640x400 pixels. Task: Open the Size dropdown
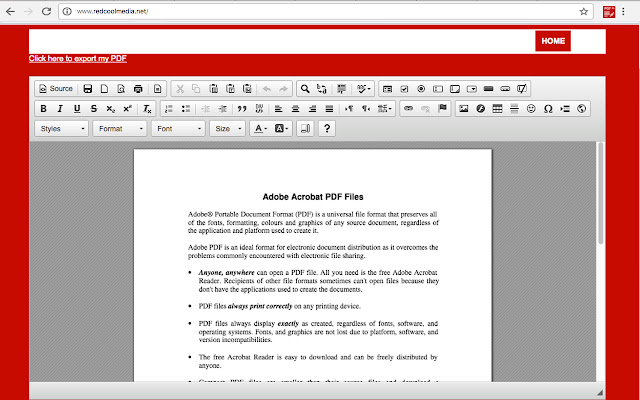point(227,129)
